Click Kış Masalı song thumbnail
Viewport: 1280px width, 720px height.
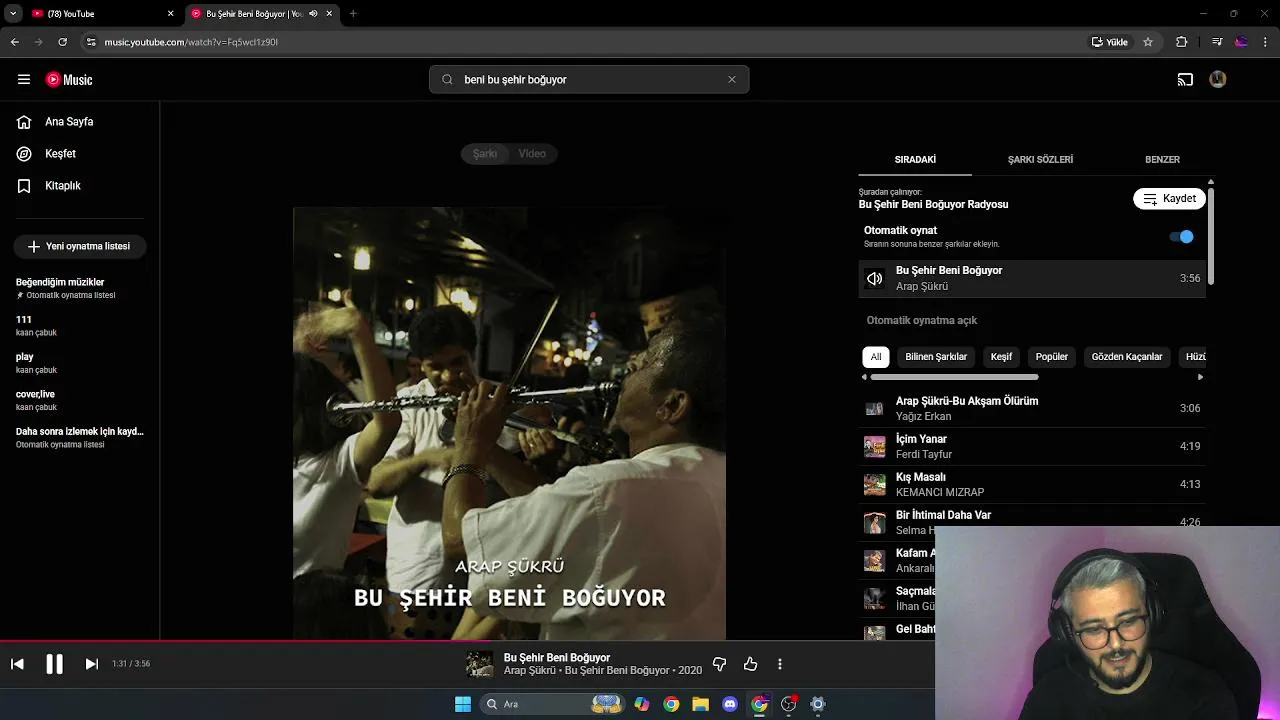click(875, 485)
